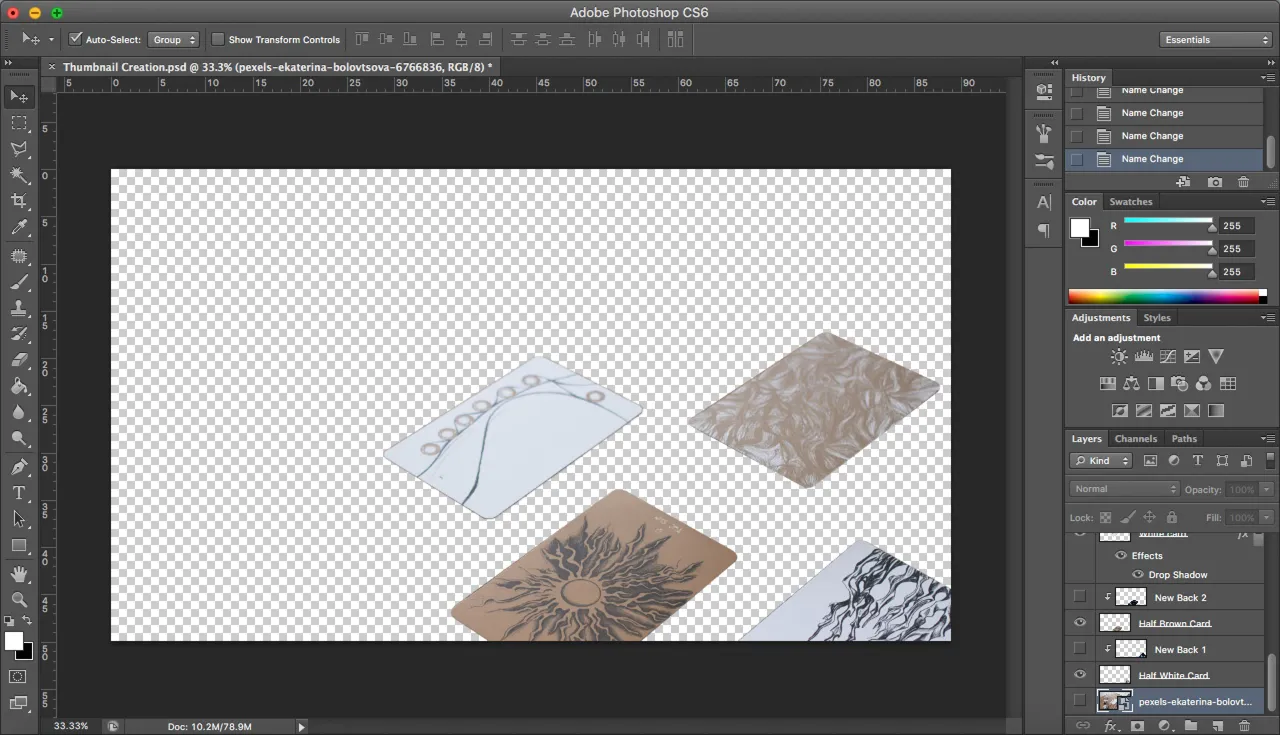Select the Eraser tool
1280x735 pixels.
pyautogui.click(x=19, y=360)
